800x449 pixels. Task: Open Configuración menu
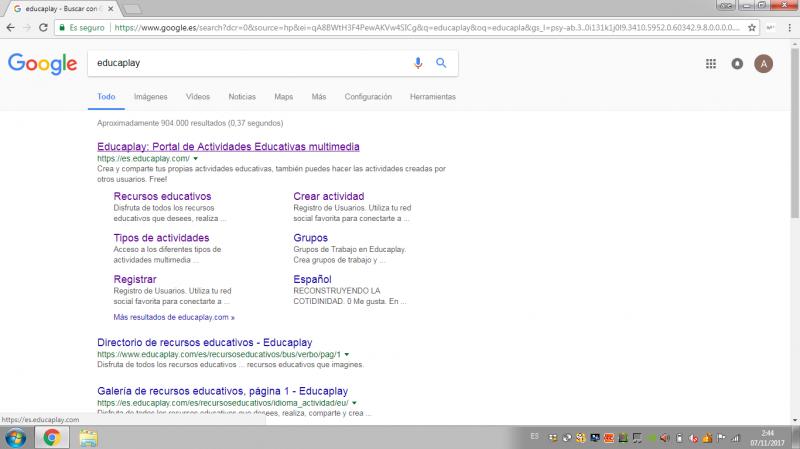368,96
